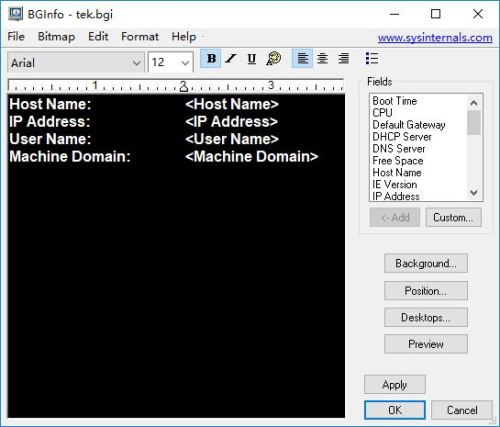500x427 pixels.
Task: Click Fields list scroll up arrow
Action: (474, 103)
